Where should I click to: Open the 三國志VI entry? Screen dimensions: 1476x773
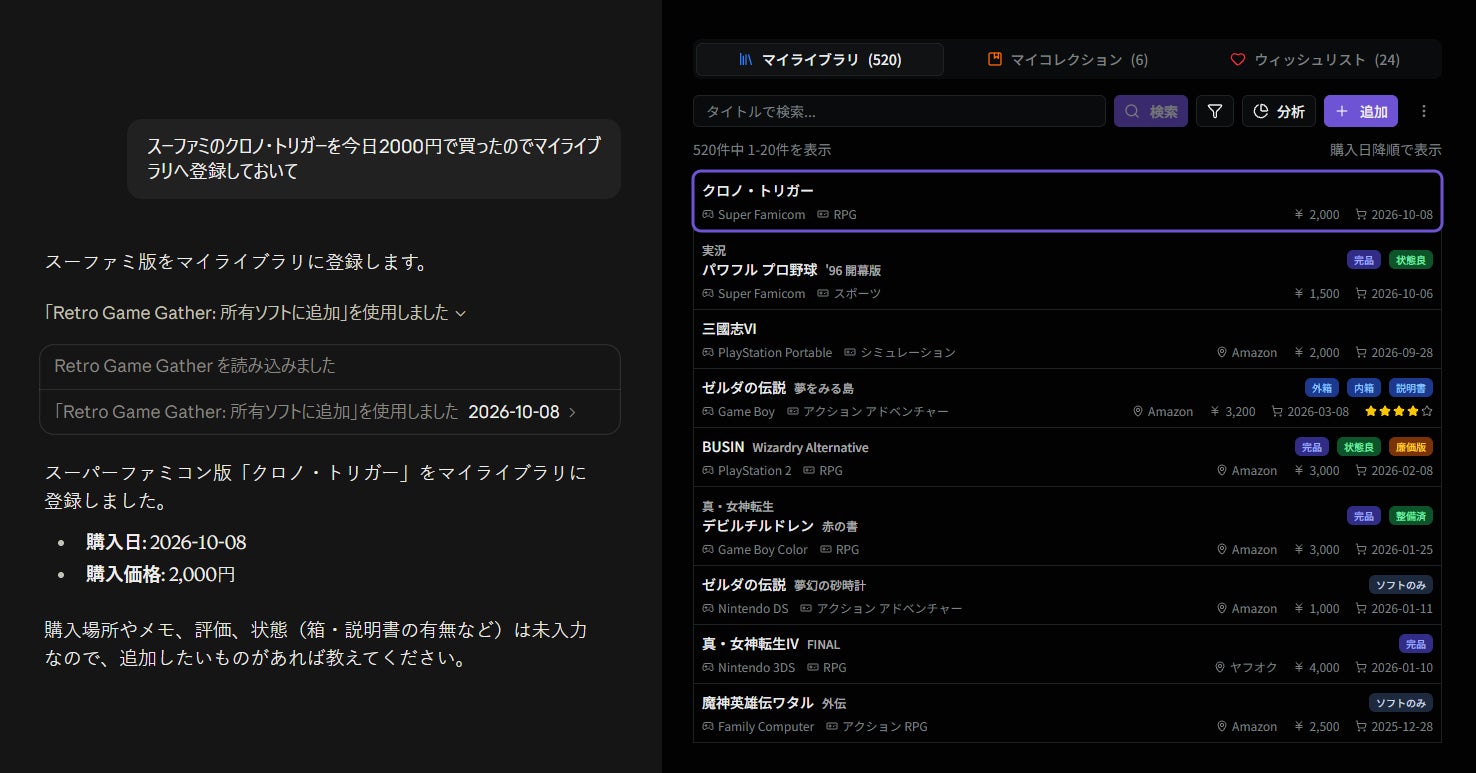point(1067,339)
